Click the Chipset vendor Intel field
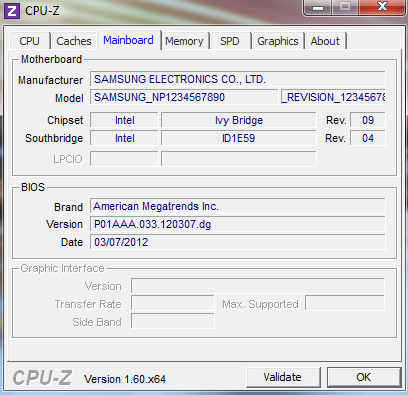Screen dimensions: 408x395 pos(124,120)
